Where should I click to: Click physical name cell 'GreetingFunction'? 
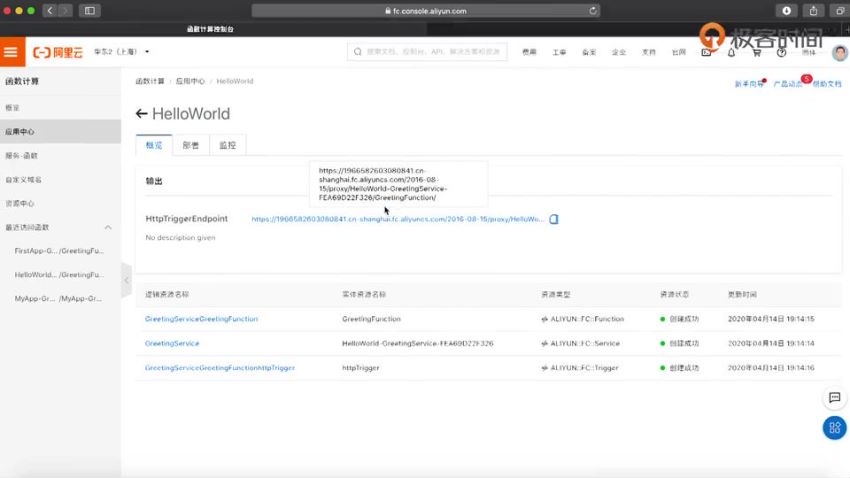371,319
